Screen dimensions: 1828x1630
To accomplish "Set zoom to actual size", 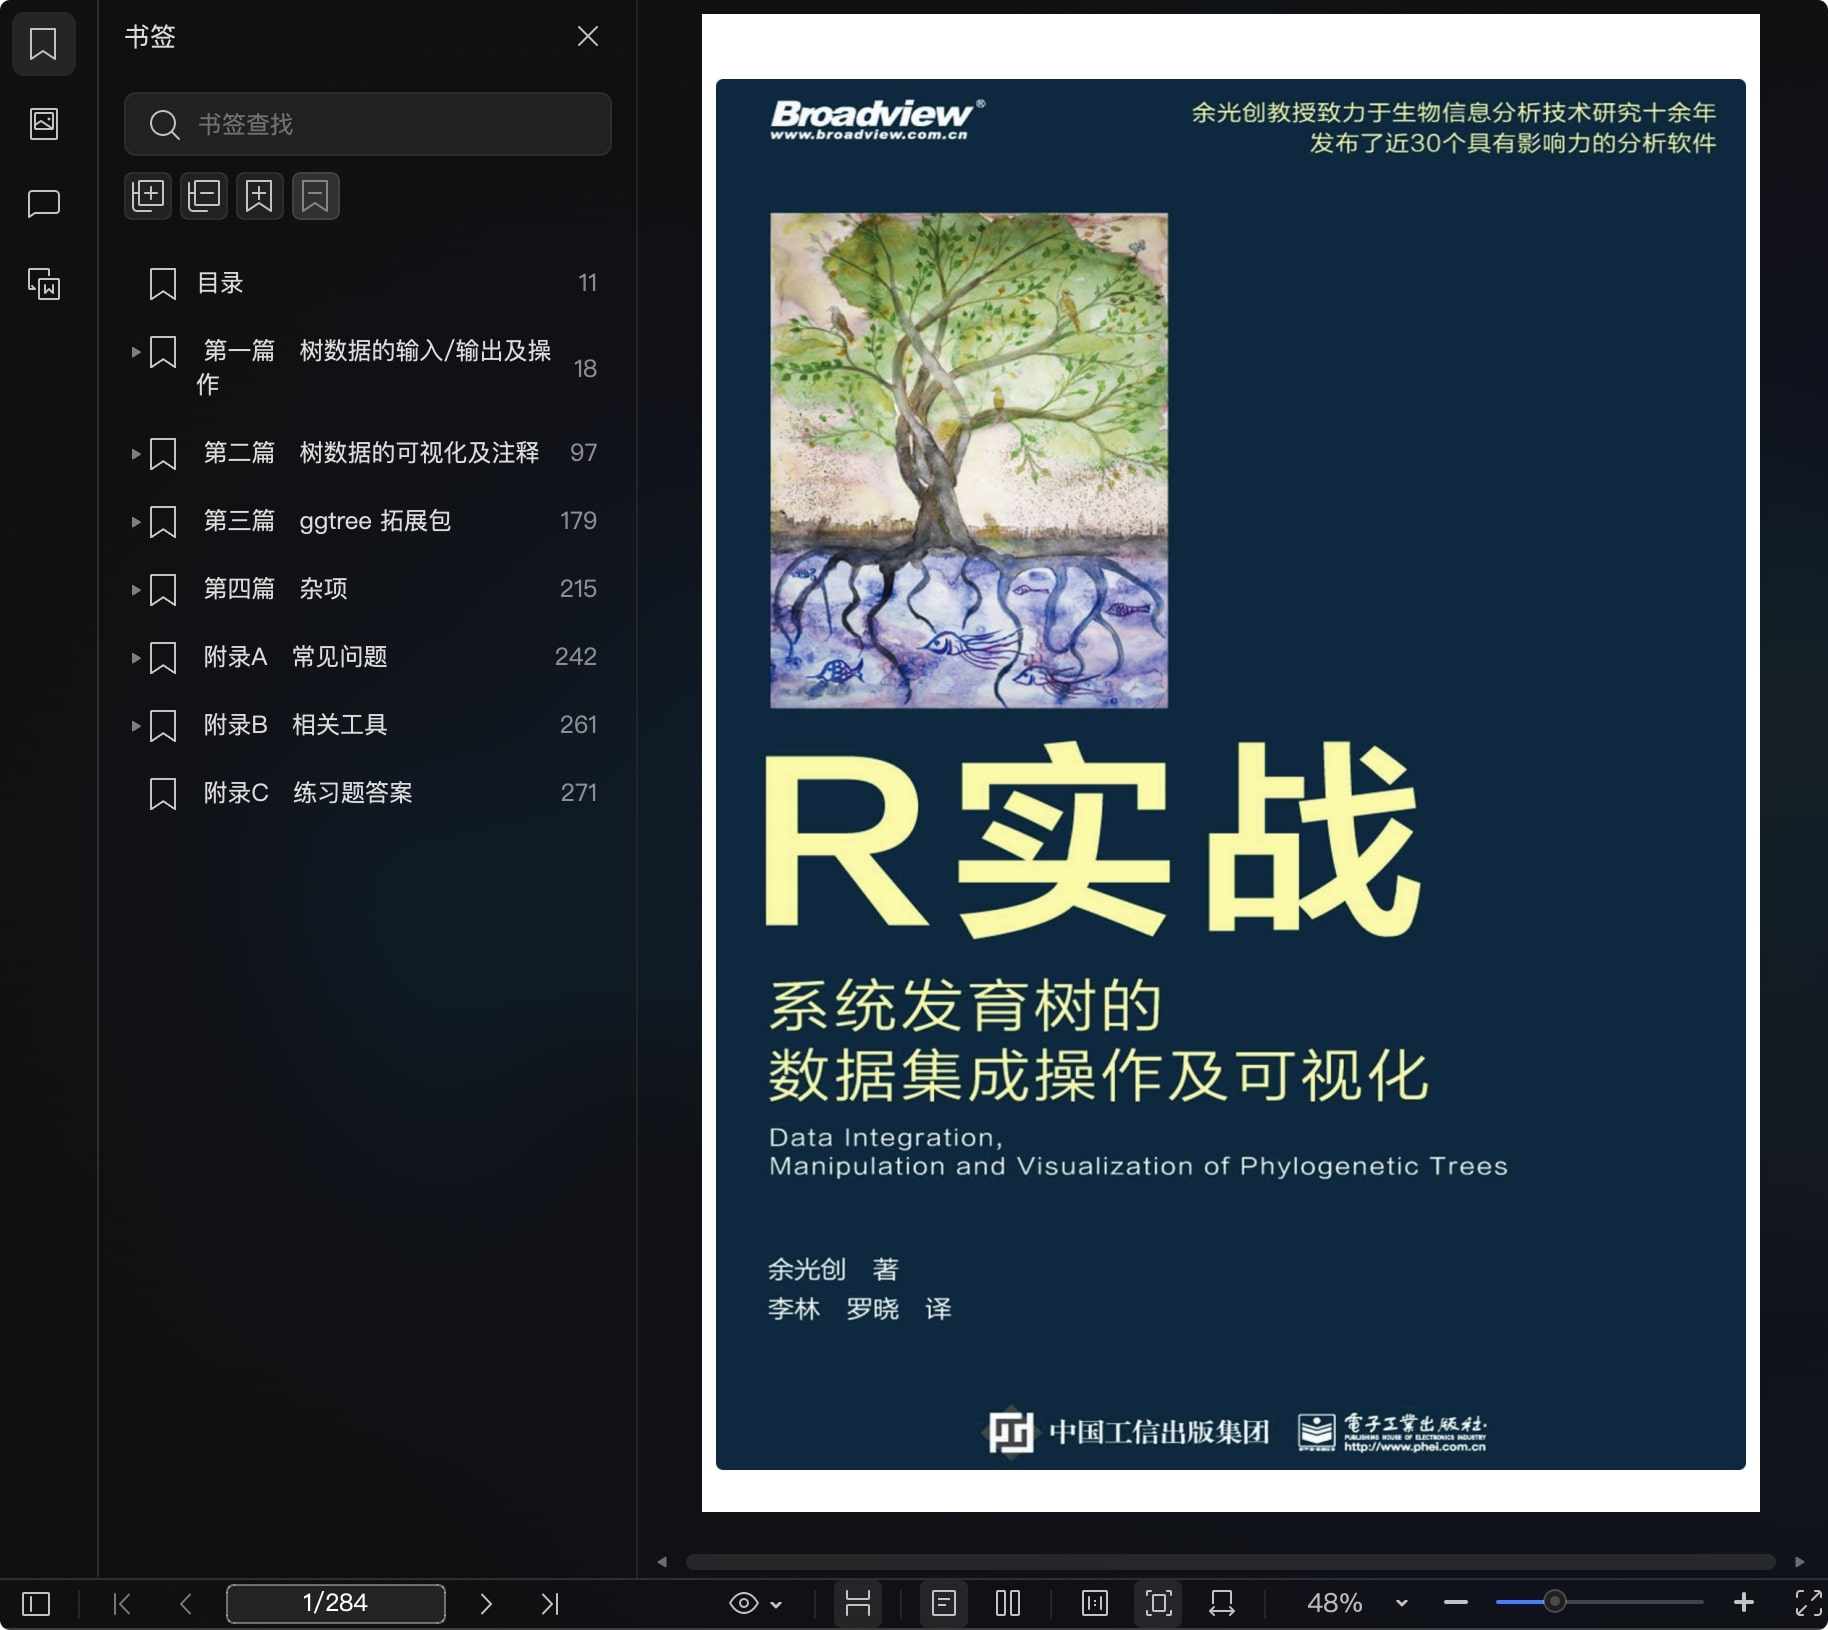I will pos(1095,1604).
